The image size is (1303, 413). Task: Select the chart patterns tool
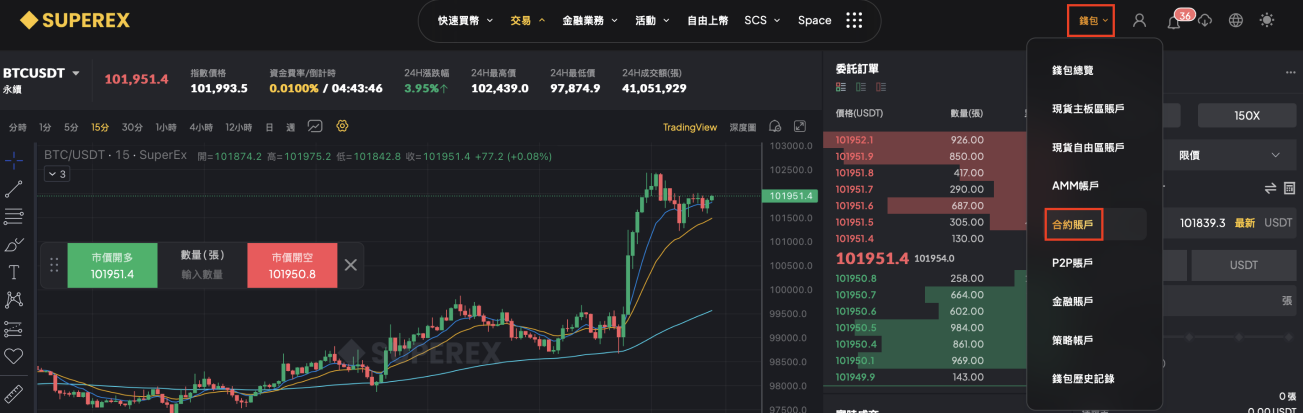tap(14, 299)
